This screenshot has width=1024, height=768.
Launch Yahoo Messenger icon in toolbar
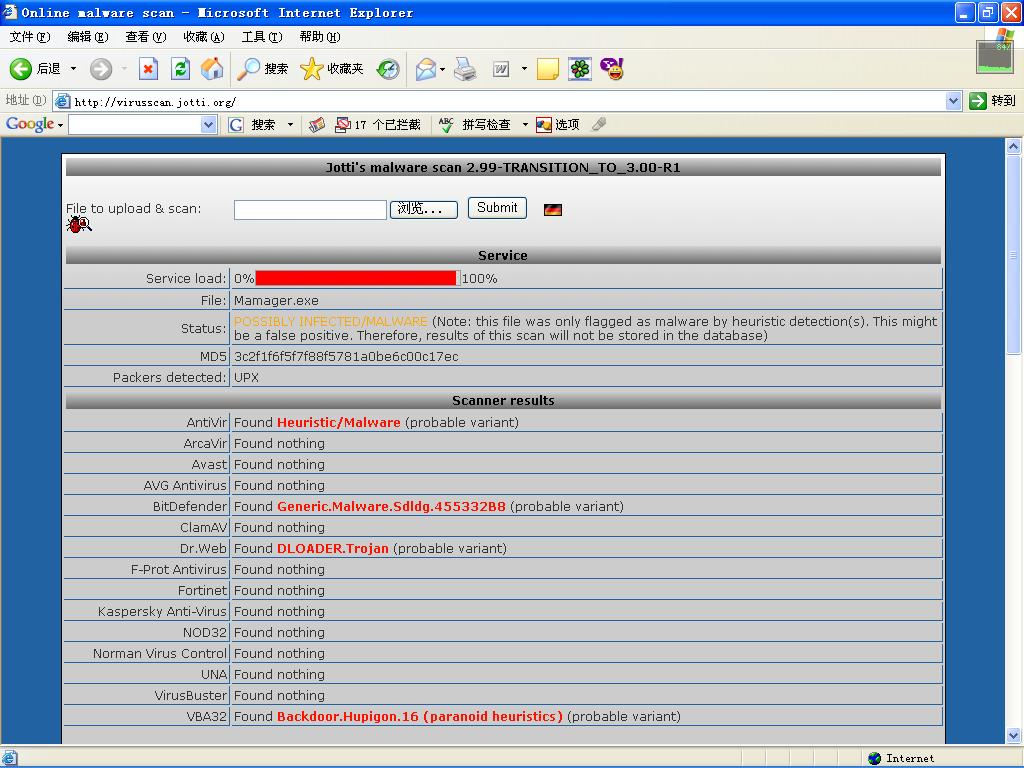[x=612, y=69]
